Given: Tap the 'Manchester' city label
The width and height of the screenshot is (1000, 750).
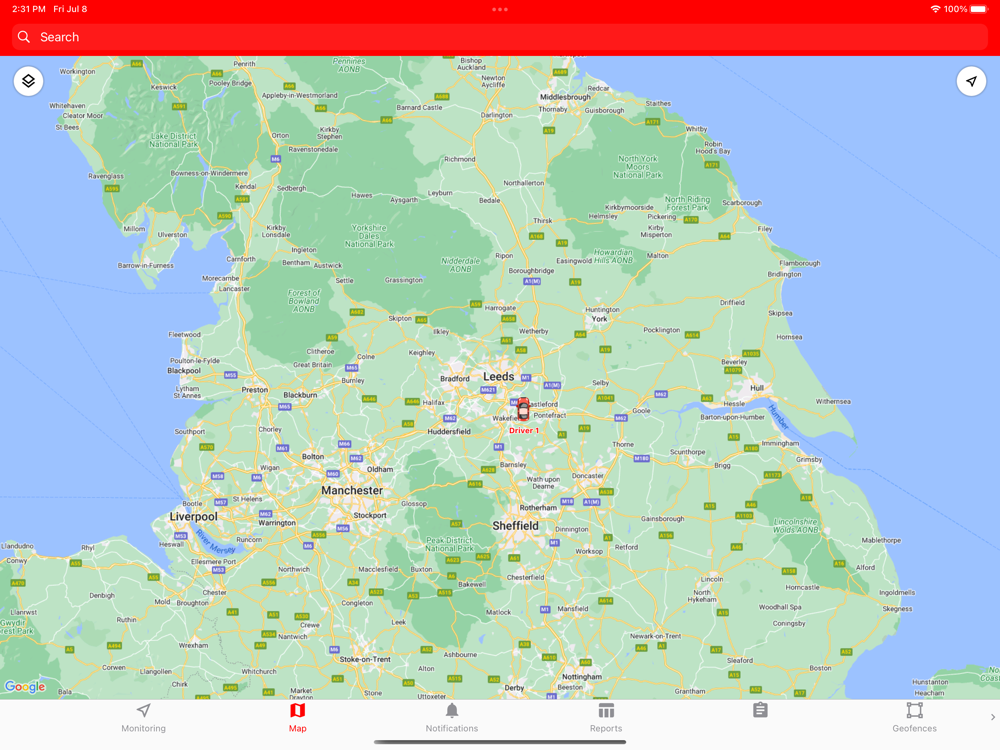Looking at the screenshot, I should tap(352, 490).
